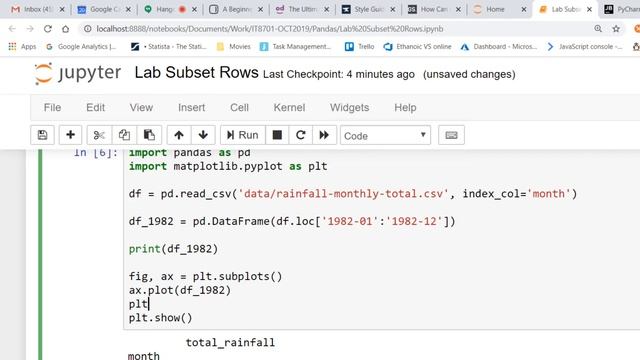Image resolution: width=640 pixels, height=360 pixels.
Task: Open the Edit menu
Action: pos(96,107)
